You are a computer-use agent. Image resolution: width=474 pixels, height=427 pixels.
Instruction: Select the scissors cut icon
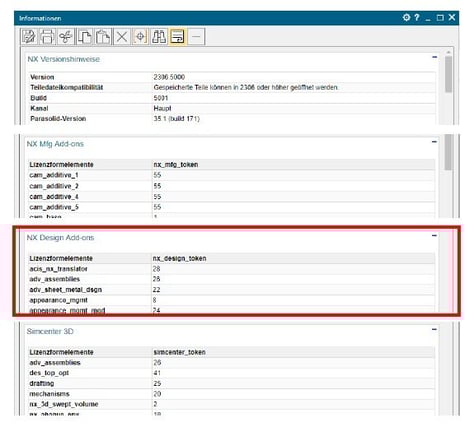tap(65, 36)
